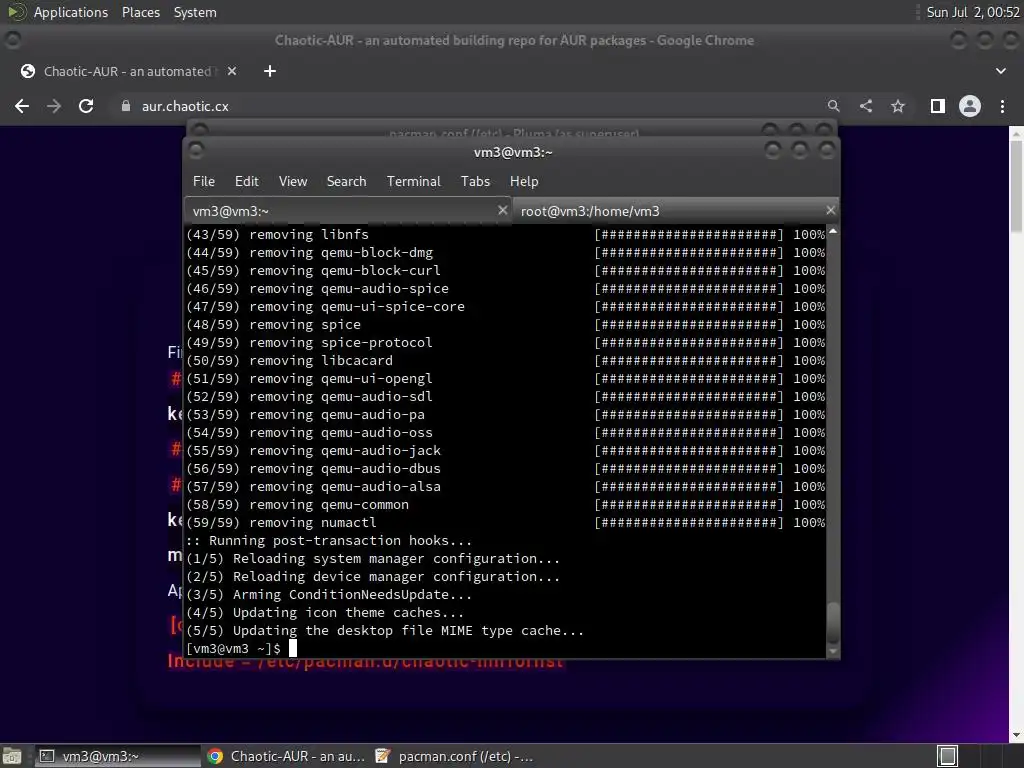Click the terminal scrollbar thumb
Image resolution: width=1024 pixels, height=768 pixels.
[833, 623]
